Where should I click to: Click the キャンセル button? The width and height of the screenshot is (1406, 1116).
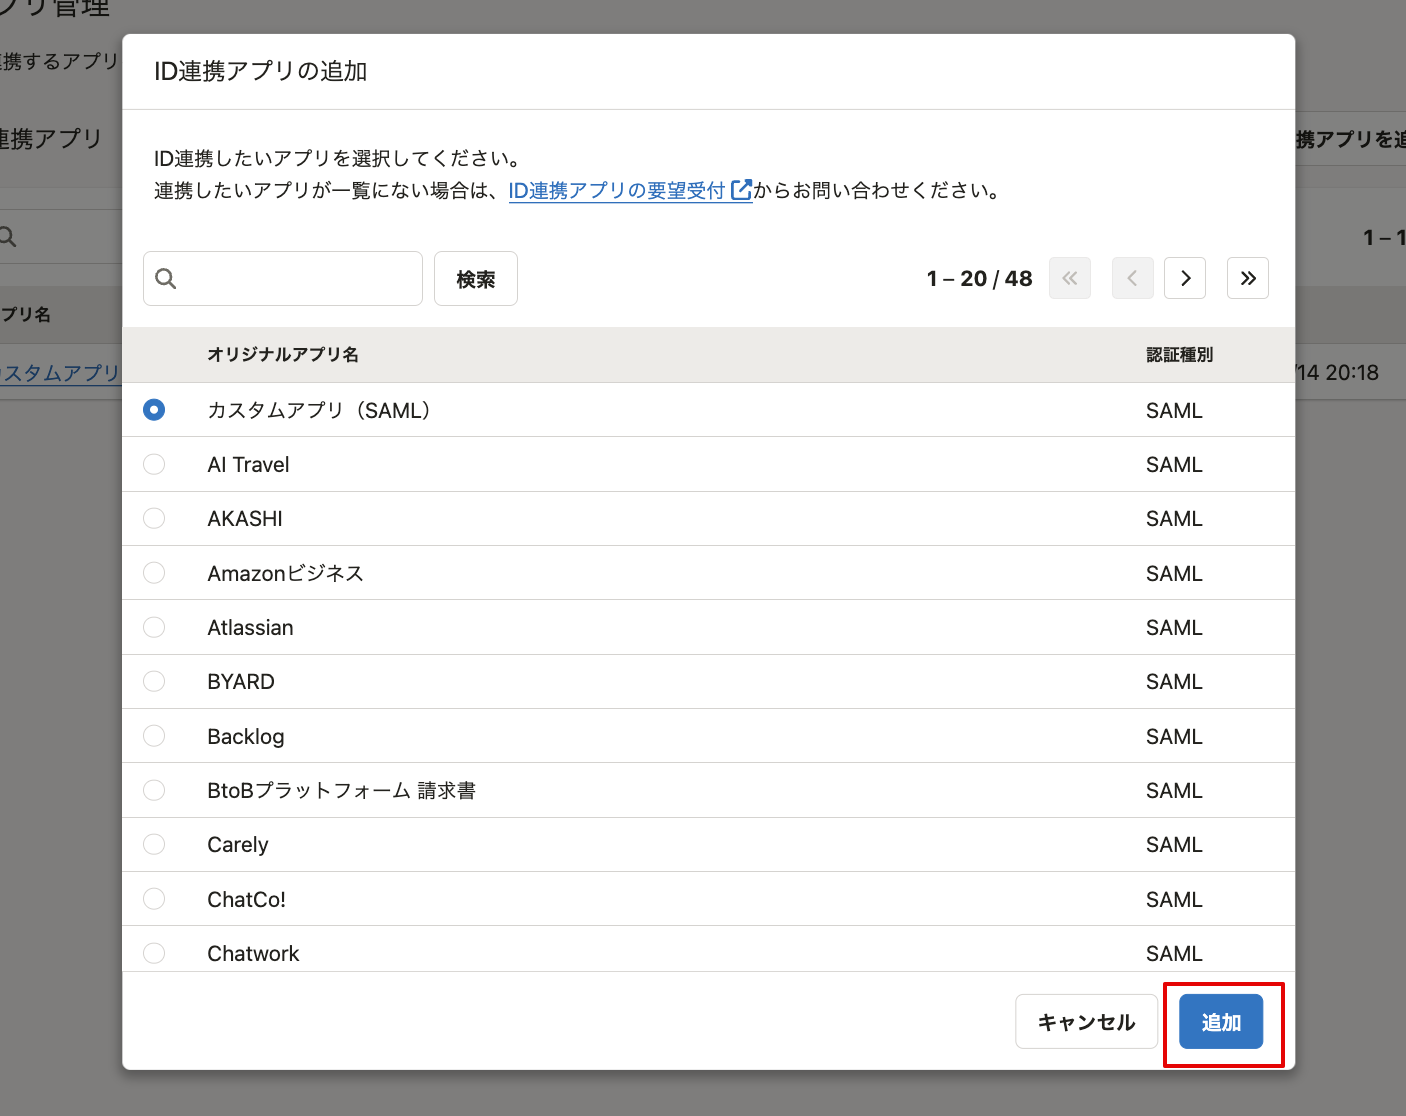[x=1086, y=1021]
